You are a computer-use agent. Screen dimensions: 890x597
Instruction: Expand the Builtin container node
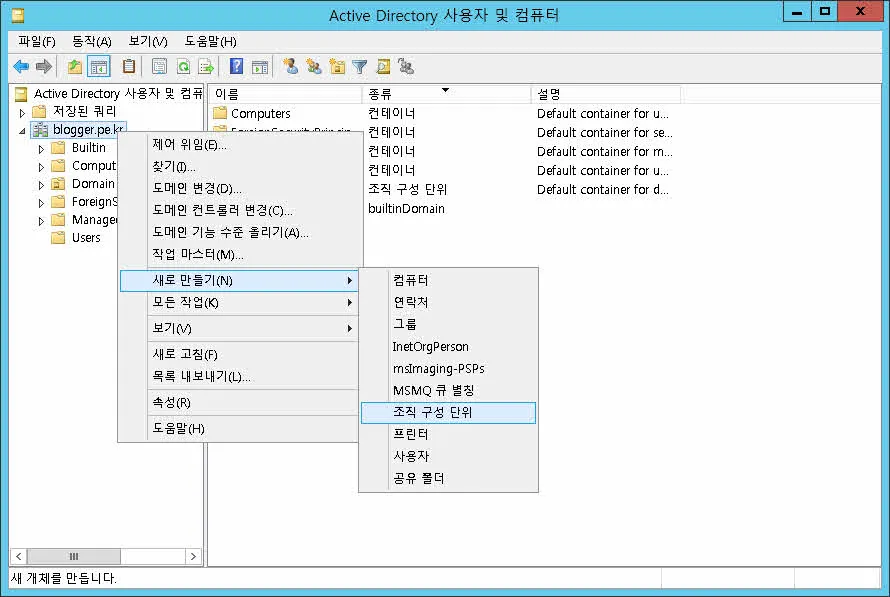[x=41, y=148]
